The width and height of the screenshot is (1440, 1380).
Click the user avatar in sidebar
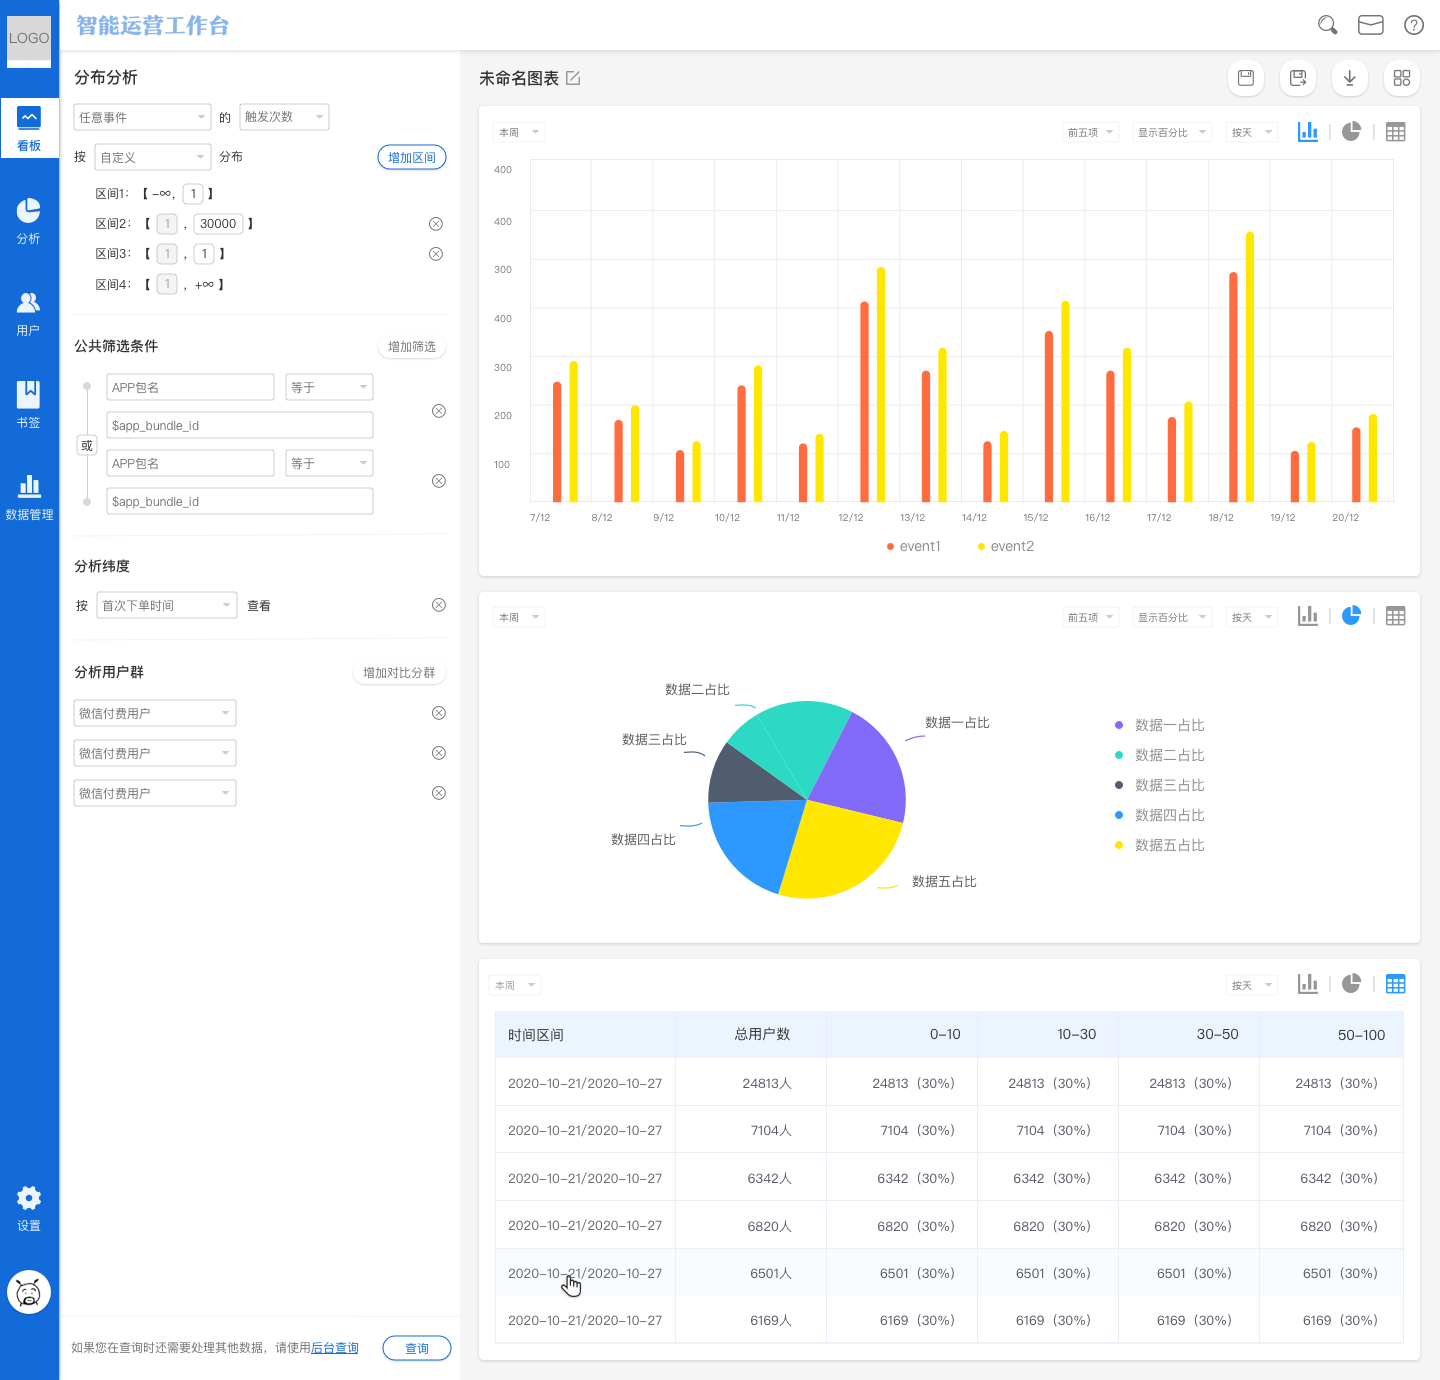click(29, 1292)
